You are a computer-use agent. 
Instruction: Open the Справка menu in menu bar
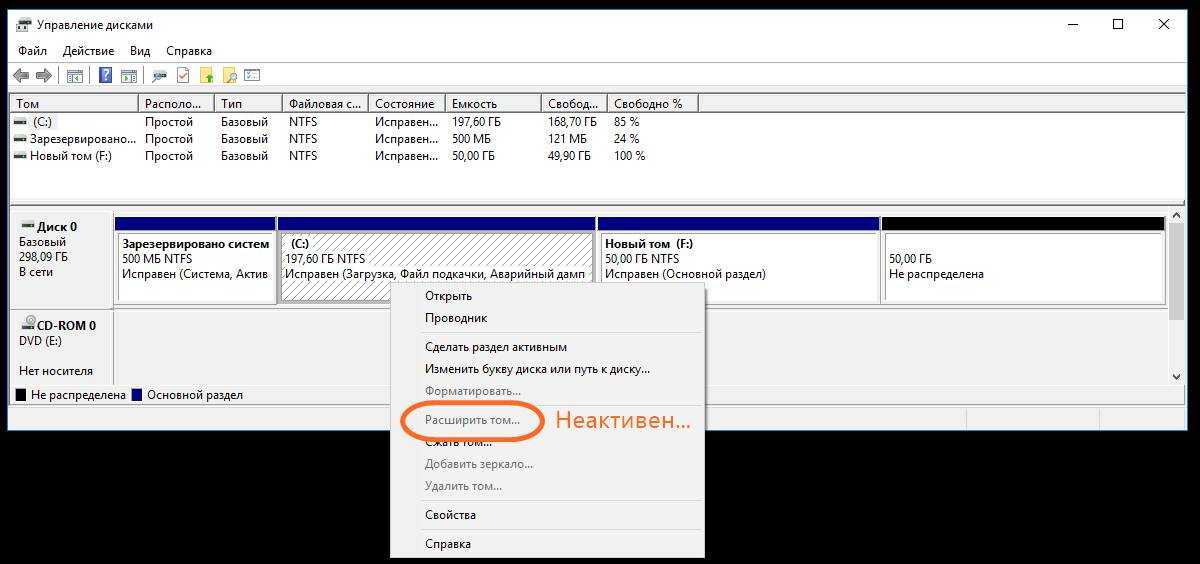[x=189, y=50]
